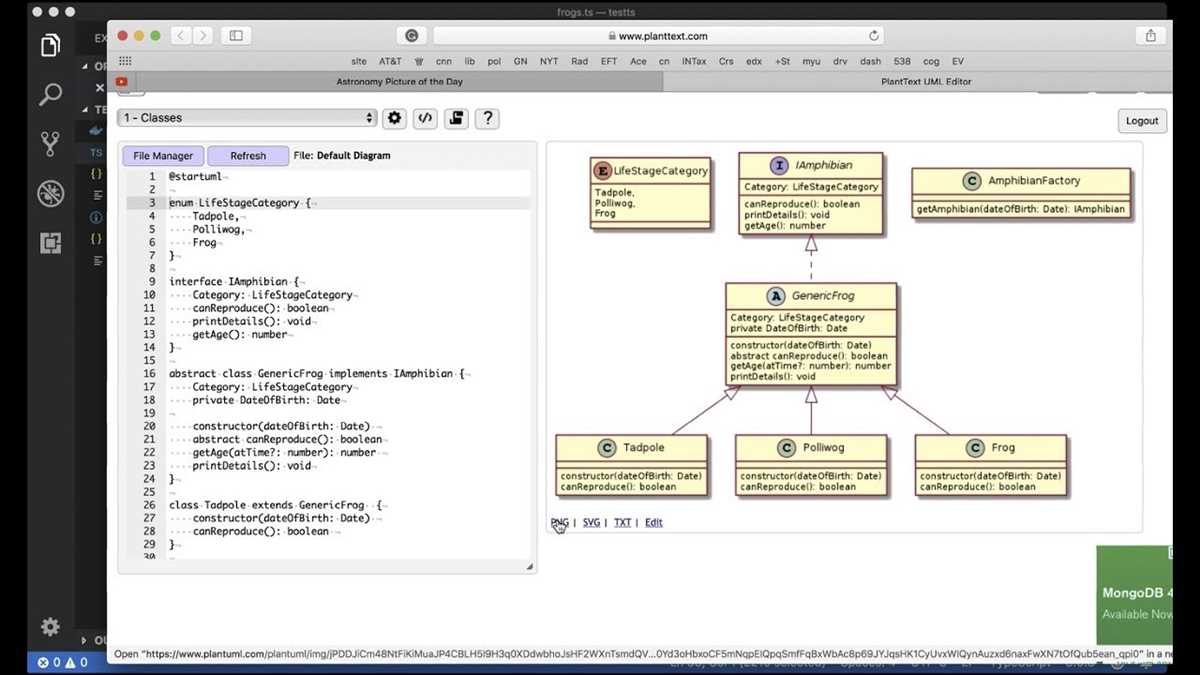Click the Safari share icon
This screenshot has height=675, width=1200.
click(x=1150, y=34)
